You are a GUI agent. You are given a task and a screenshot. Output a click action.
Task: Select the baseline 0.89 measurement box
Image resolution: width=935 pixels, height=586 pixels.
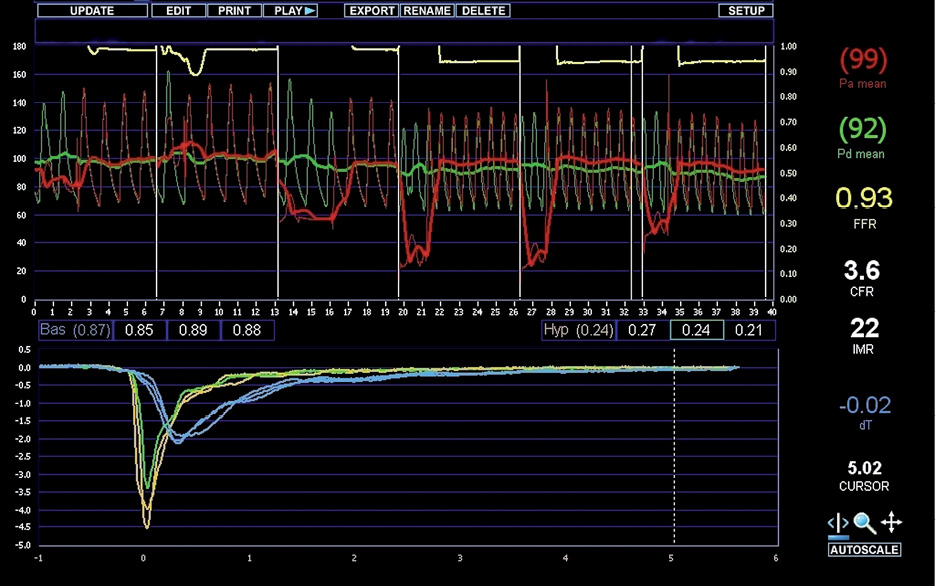click(x=193, y=330)
